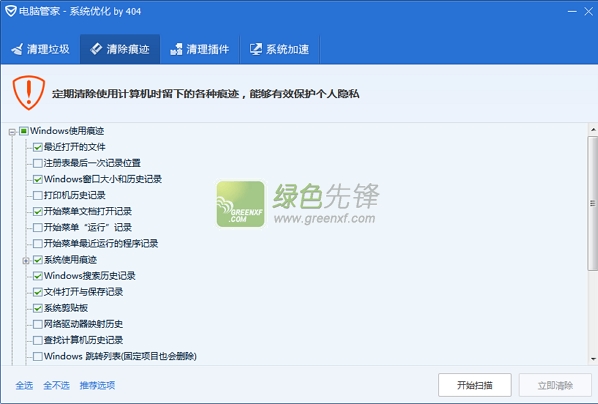Viewport: 598px width, 404px height.
Task: Click the monitor icon for 系统加速
Action: coord(256,49)
